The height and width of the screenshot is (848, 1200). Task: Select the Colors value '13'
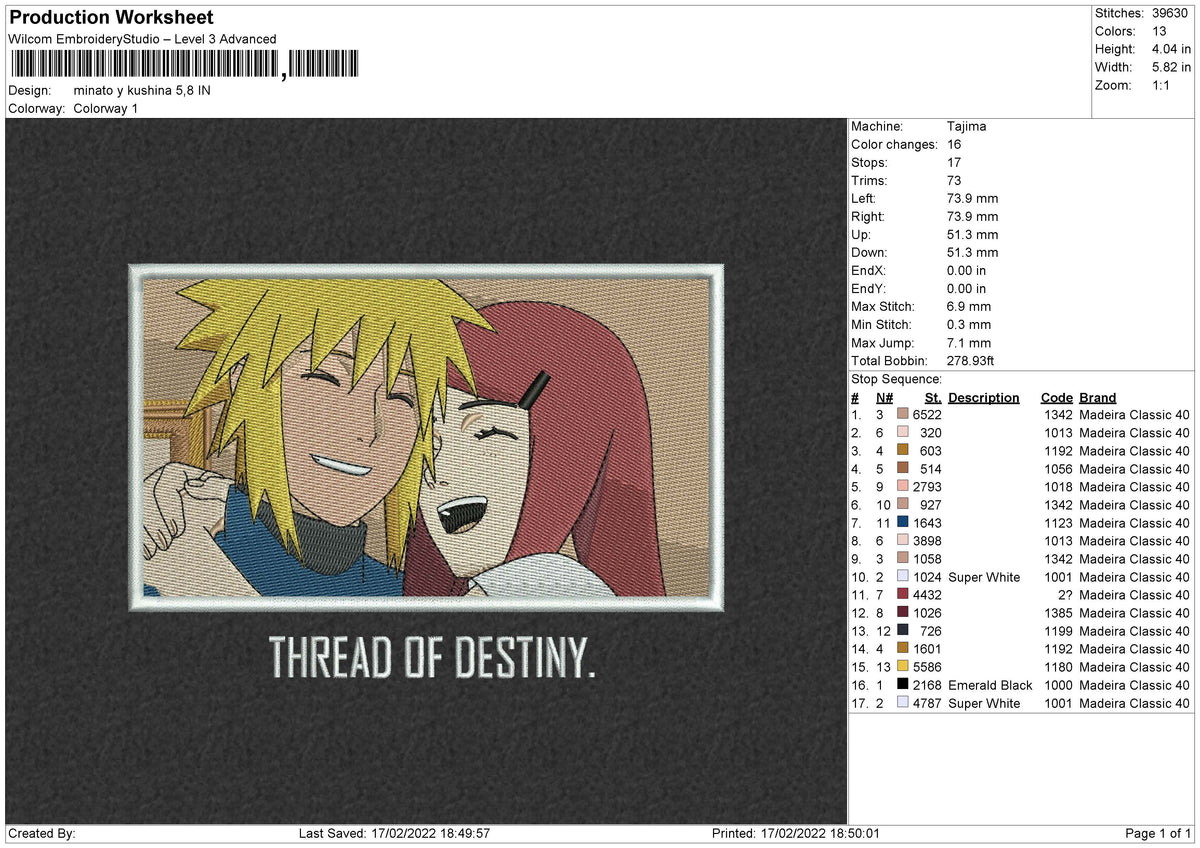1159,31
